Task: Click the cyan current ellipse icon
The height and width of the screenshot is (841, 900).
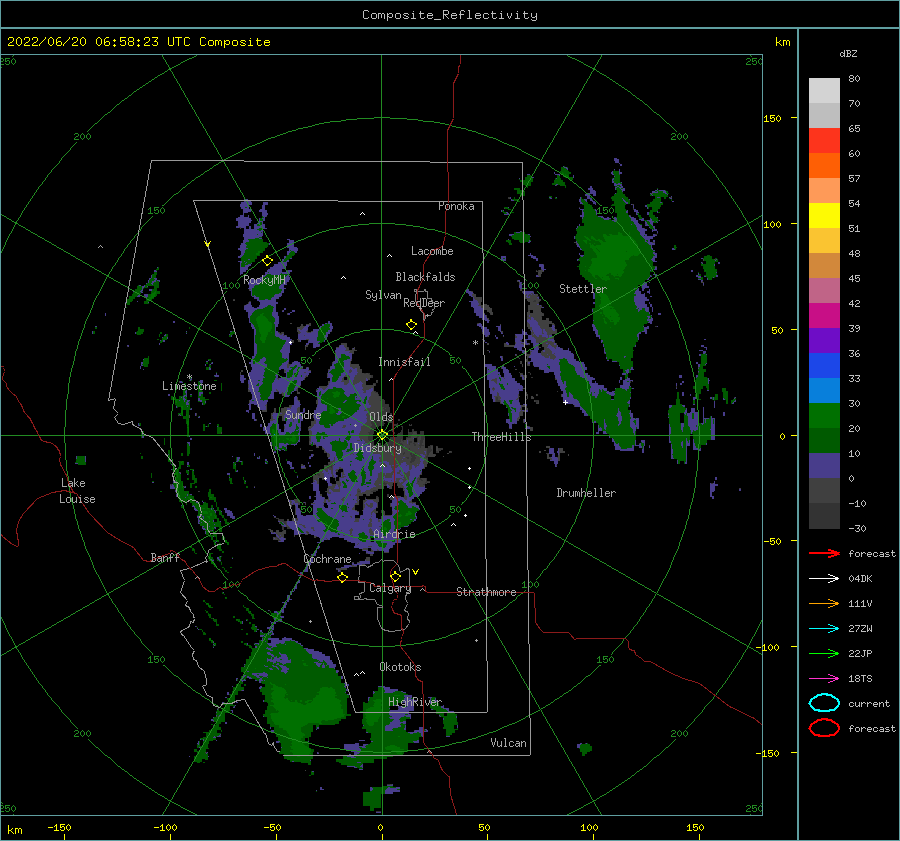Action: point(824,703)
